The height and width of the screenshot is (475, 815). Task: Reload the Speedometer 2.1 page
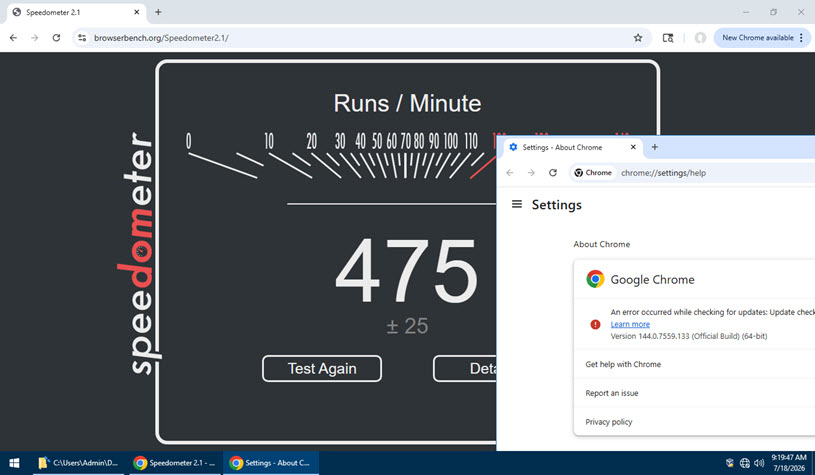56,37
